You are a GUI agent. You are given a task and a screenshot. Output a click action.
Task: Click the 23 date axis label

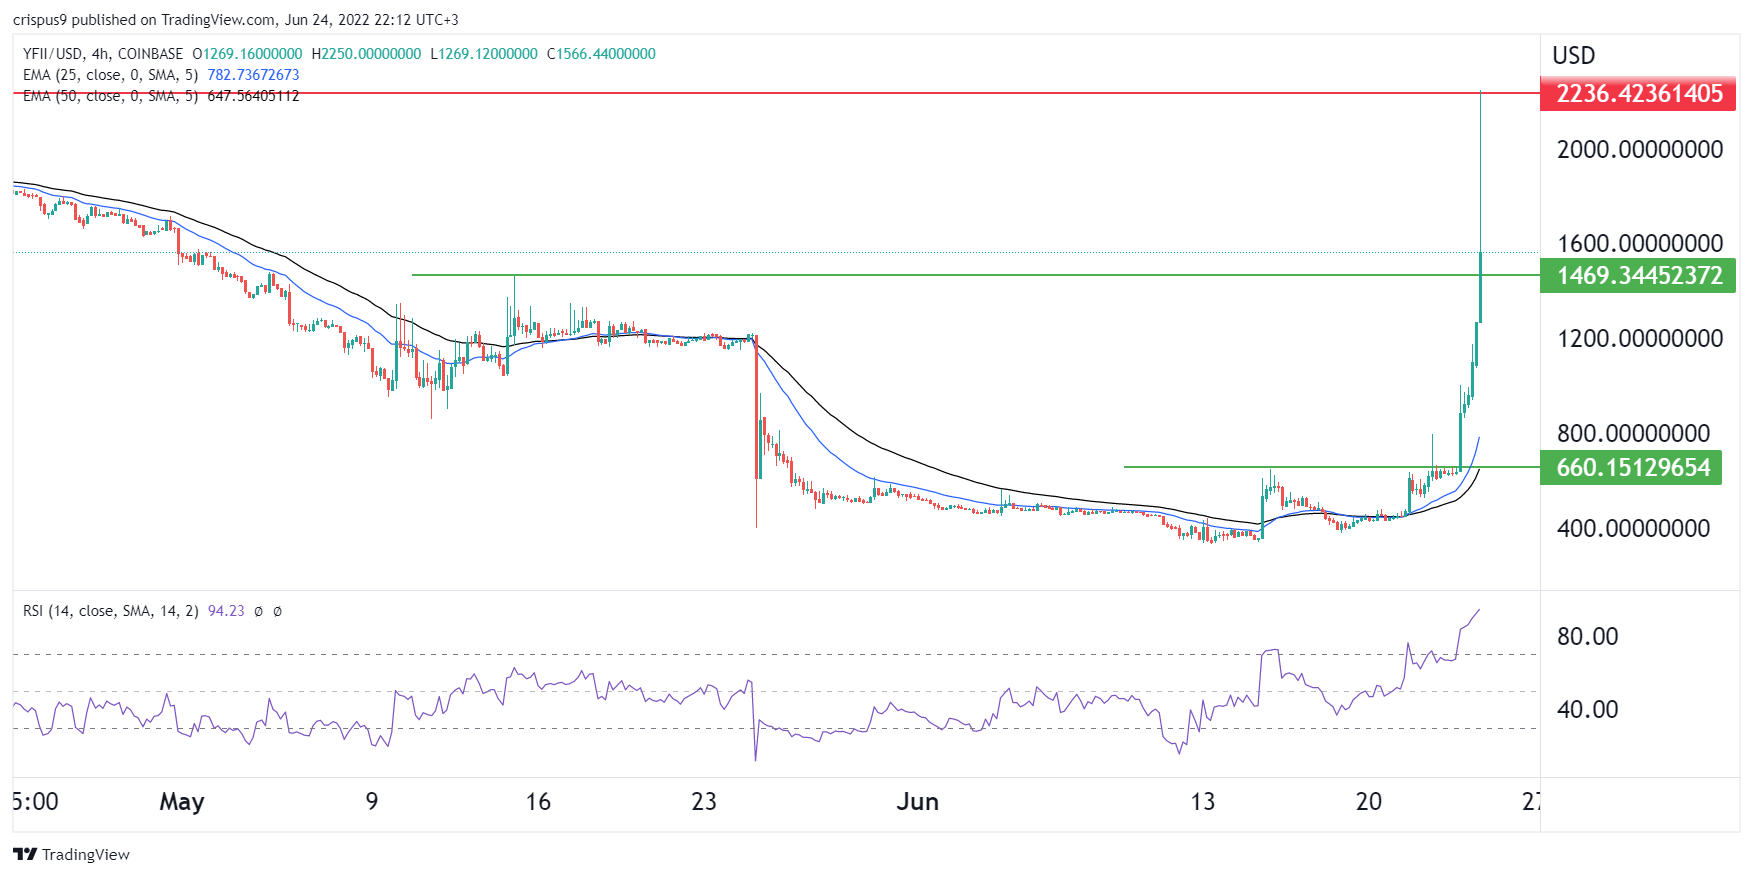pos(704,802)
